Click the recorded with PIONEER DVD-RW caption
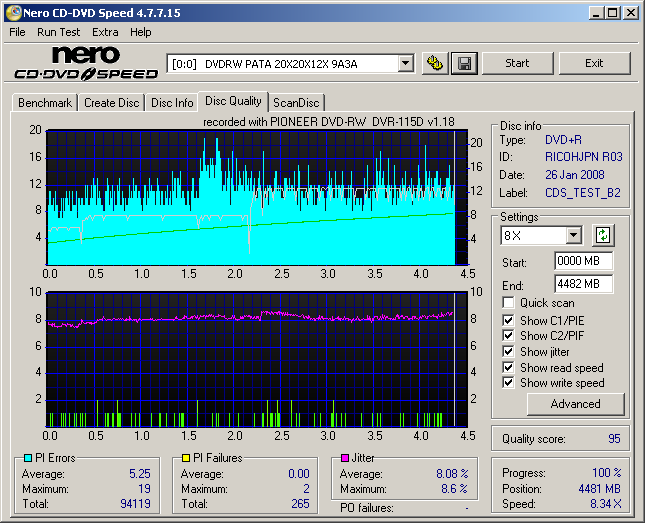 pyautogui.click(x=329, y=122)
